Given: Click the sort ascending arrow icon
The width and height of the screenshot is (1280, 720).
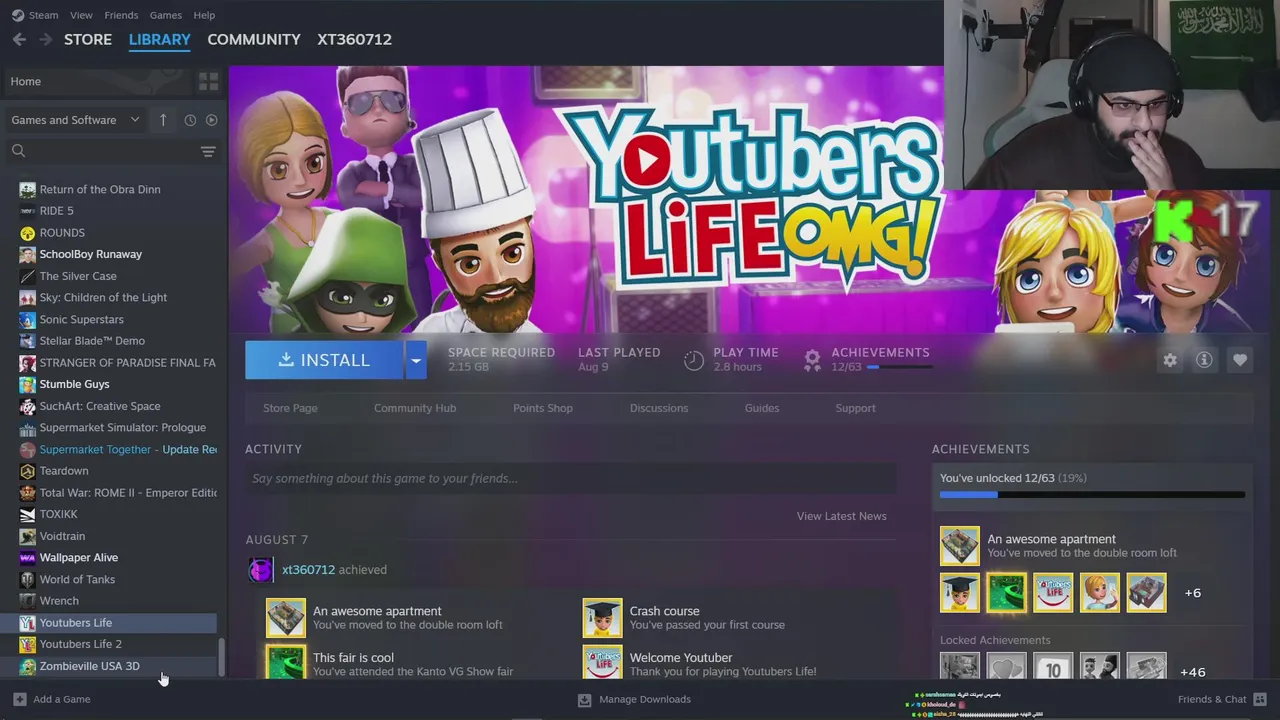Looking at the screenshot, I should [x=163, y=120].
